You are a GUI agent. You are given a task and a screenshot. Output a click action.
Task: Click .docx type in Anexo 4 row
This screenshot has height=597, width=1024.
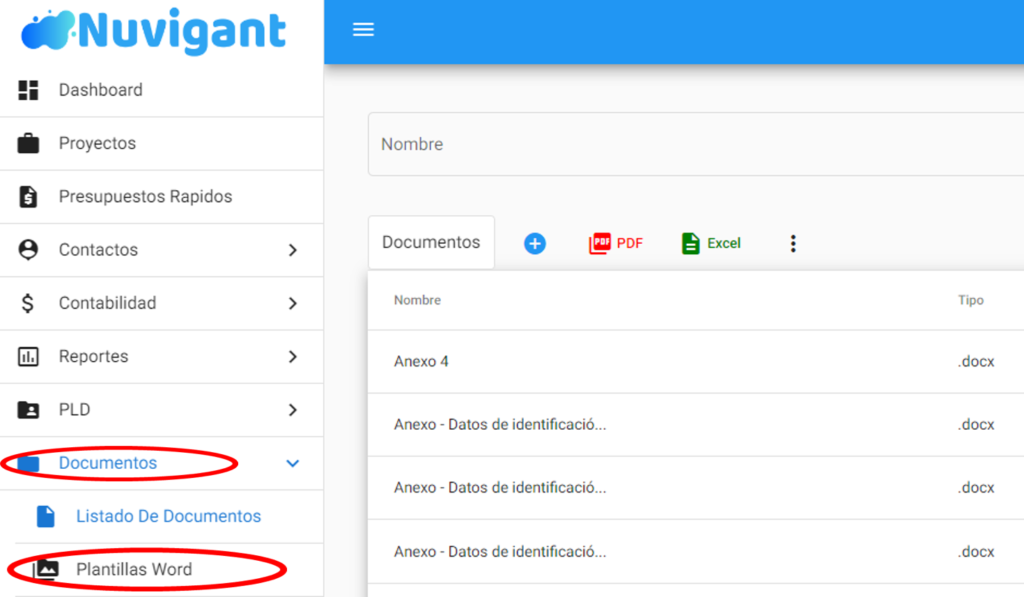pyautogui.click(x=976, y=362)
